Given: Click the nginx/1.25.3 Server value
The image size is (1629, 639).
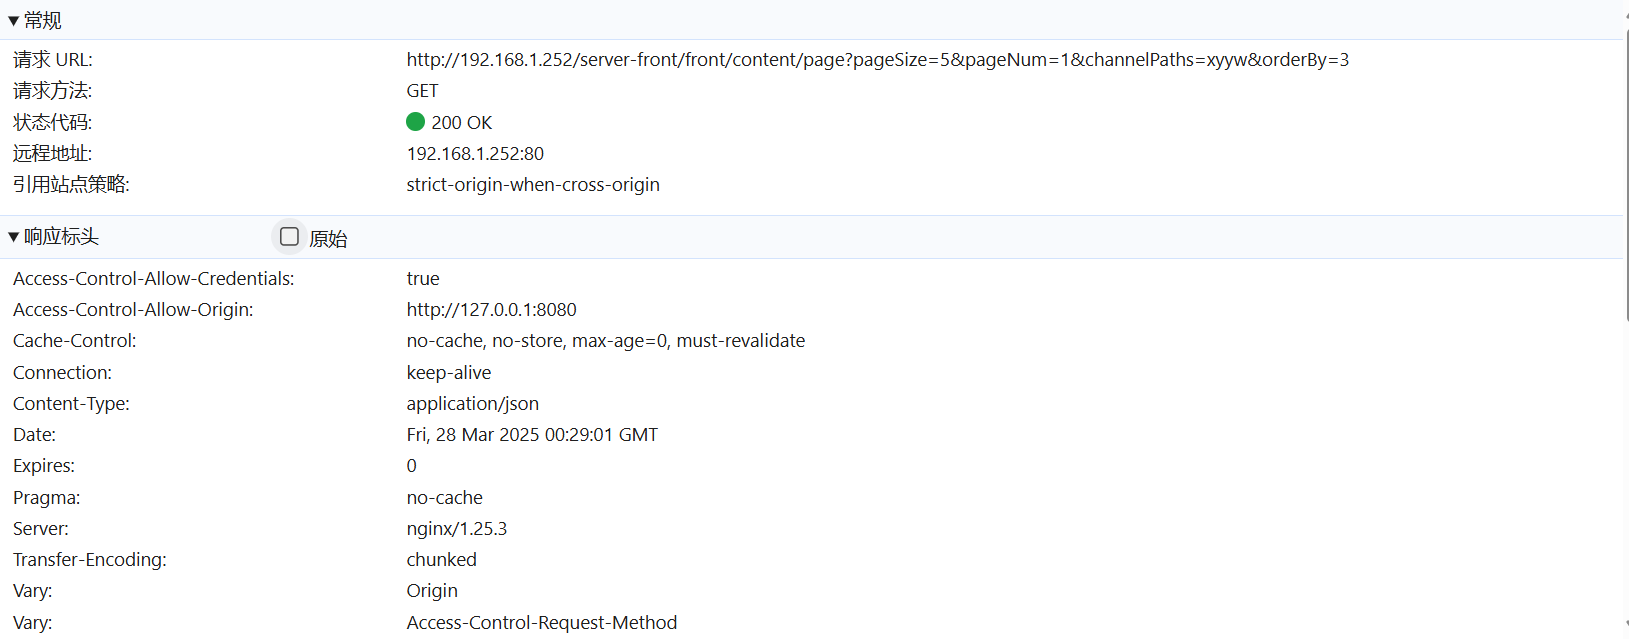Looking at the screenshot, I should pyautogui.click(x=456, y=529).
